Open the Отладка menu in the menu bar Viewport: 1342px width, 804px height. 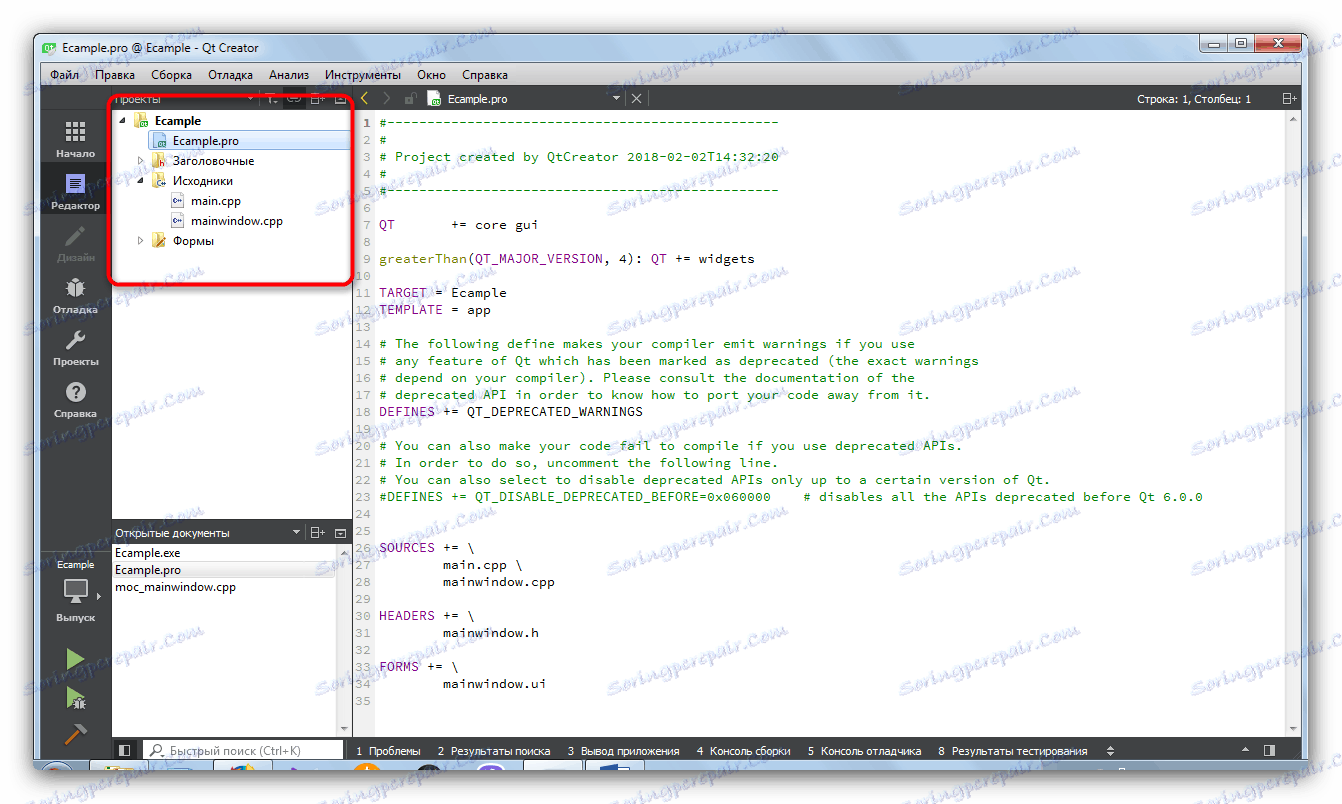(x=230, y=75)
